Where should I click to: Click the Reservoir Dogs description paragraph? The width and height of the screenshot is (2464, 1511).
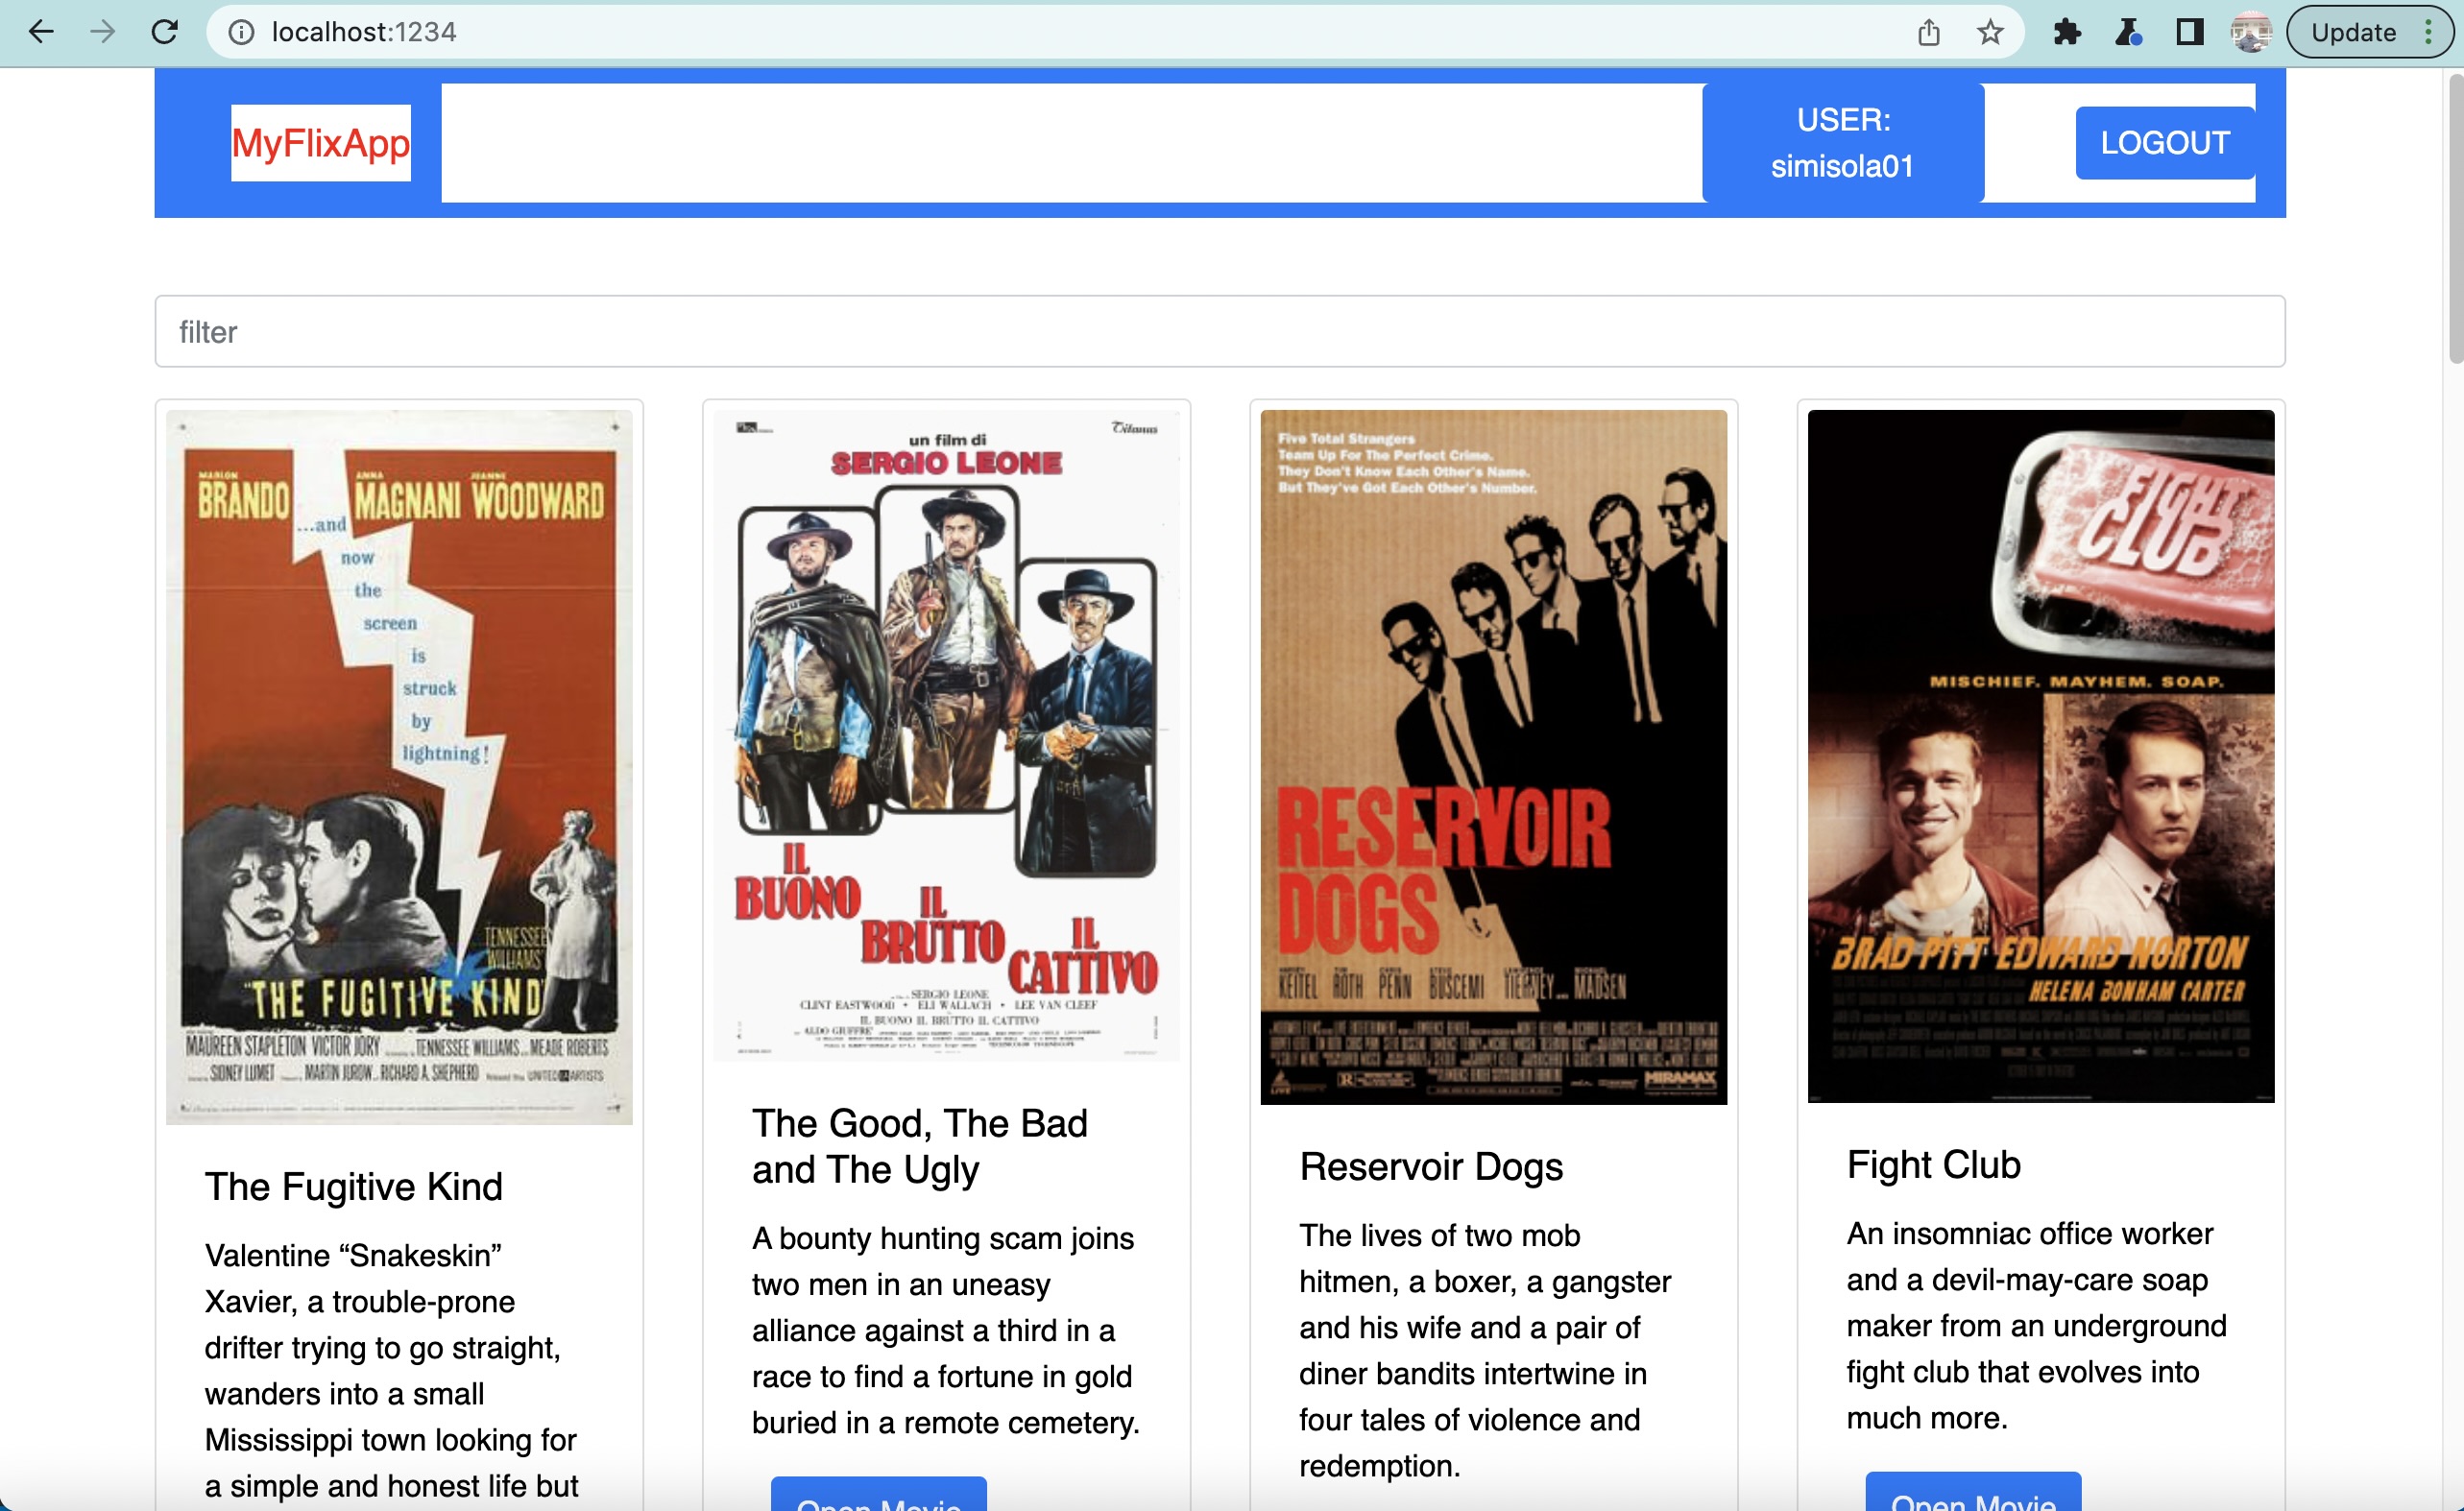1485,1351
